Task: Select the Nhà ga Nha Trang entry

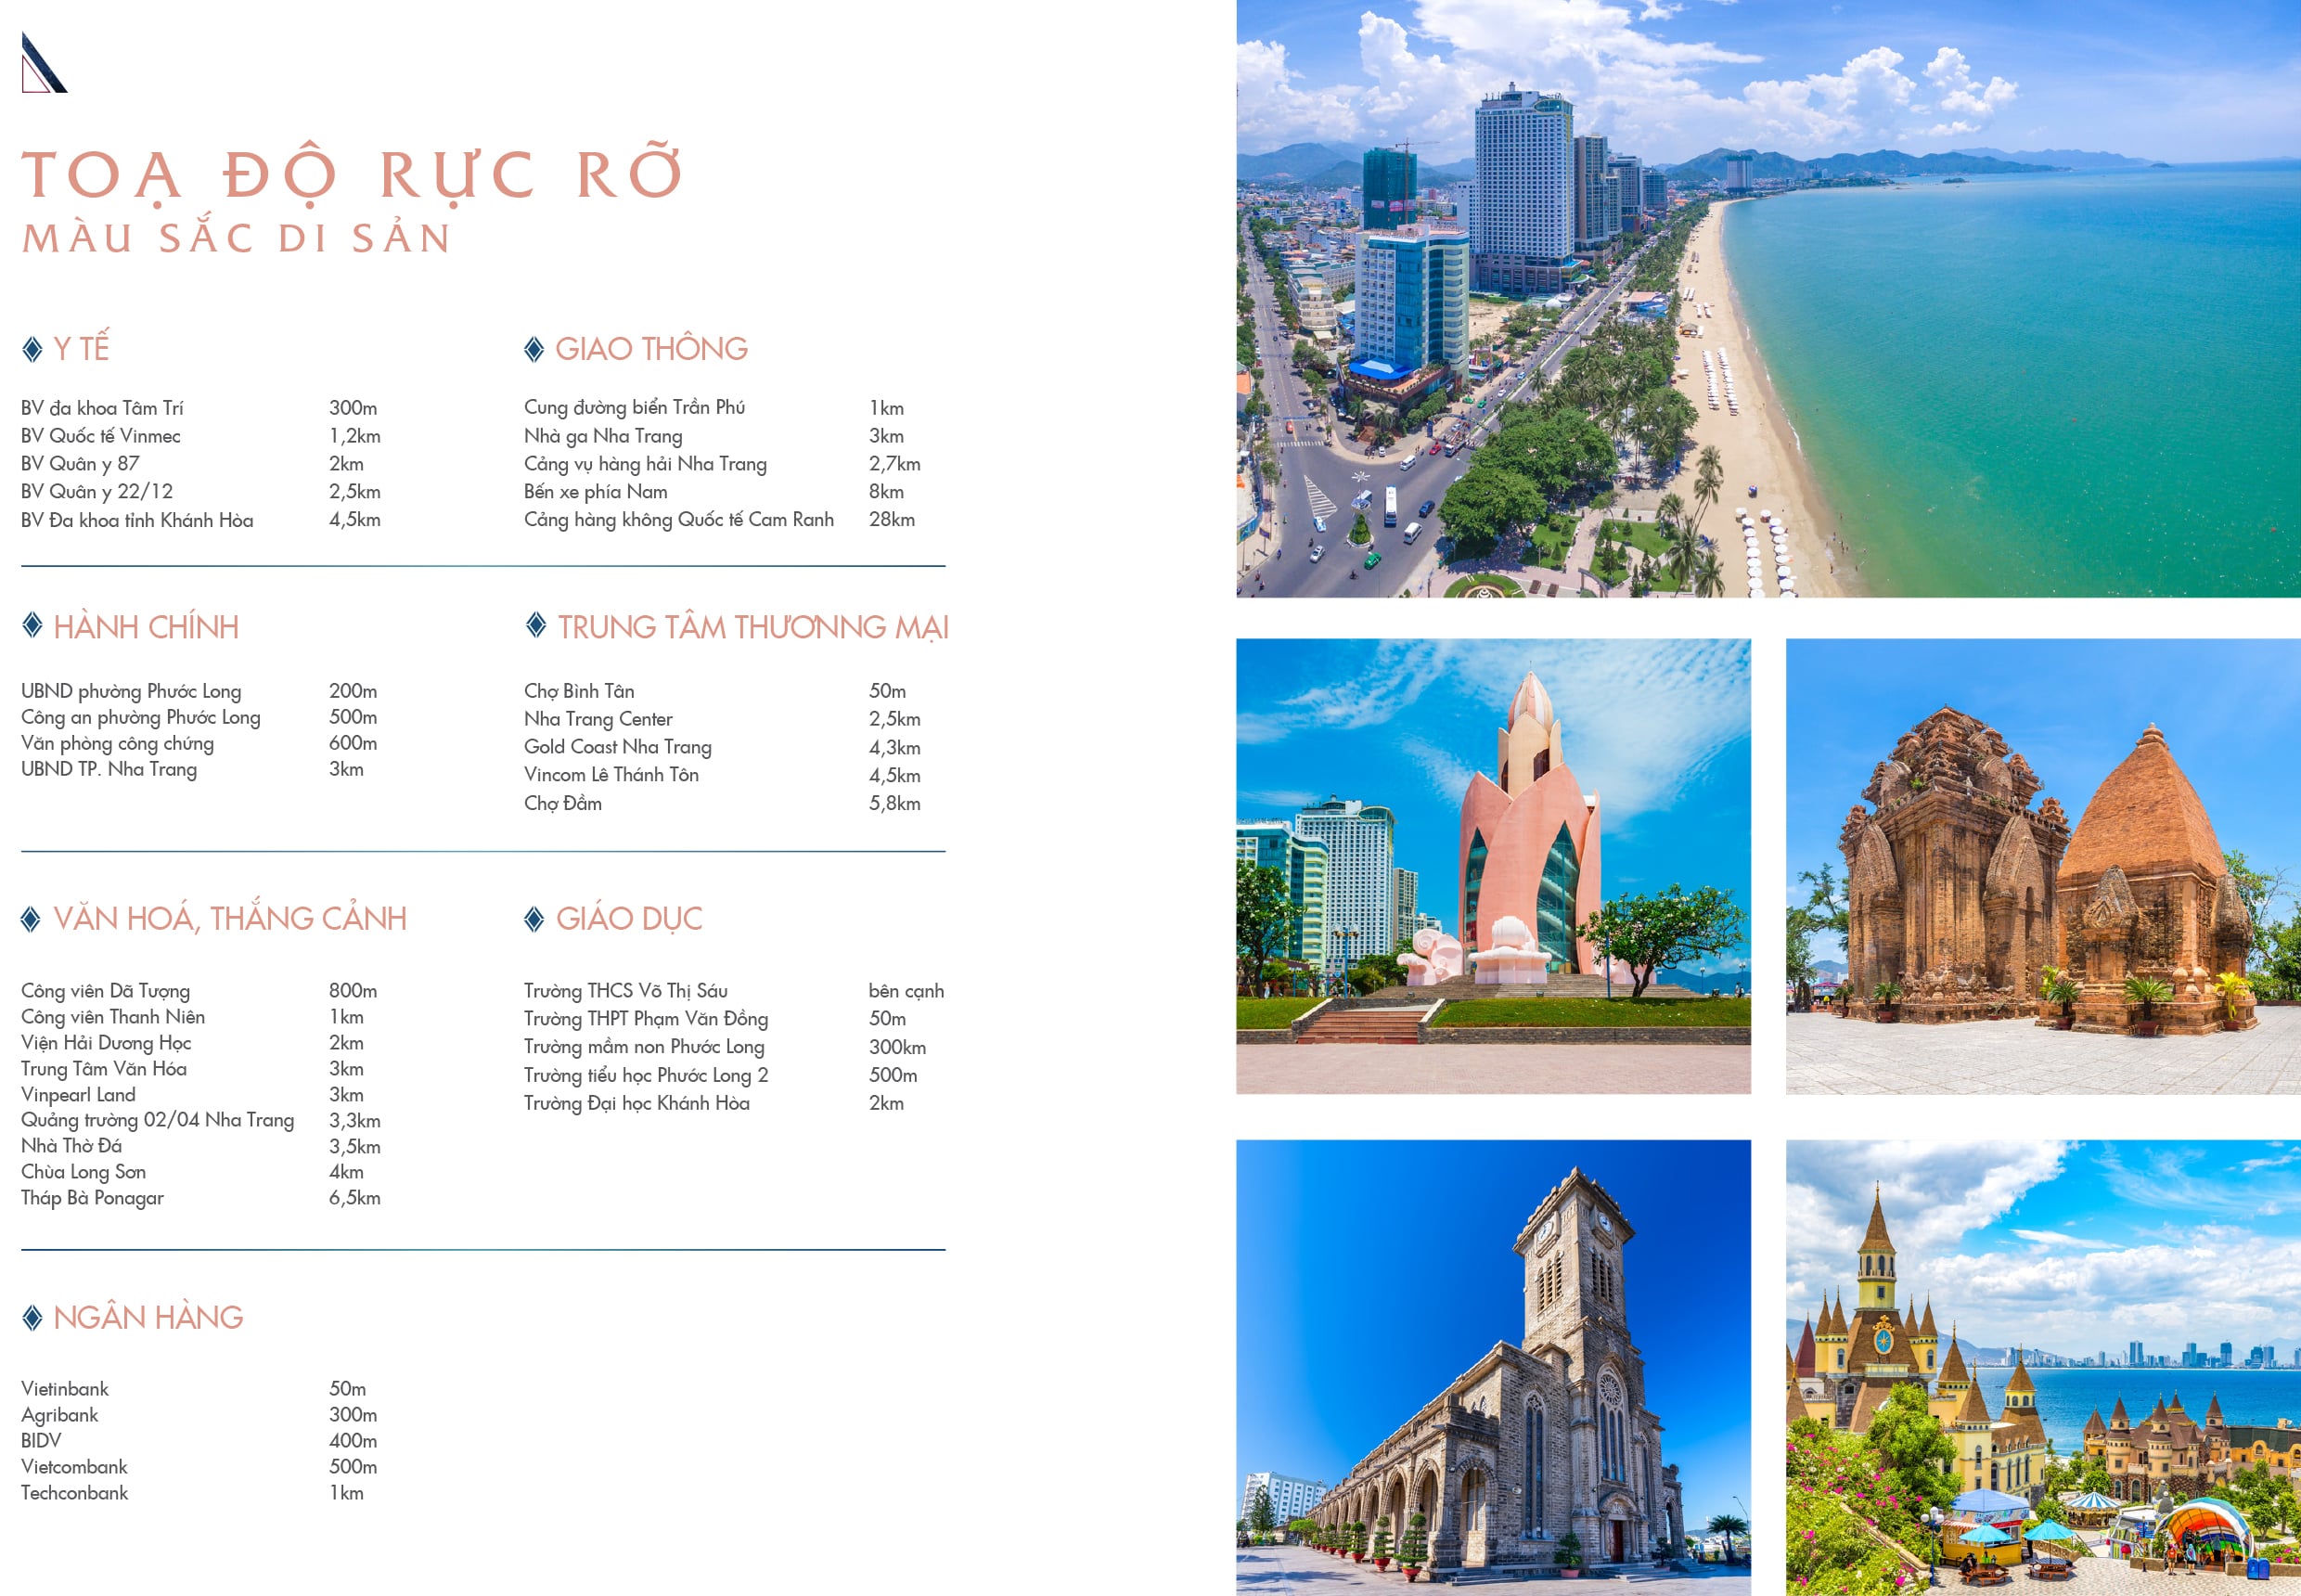Action: coord(603,436)
